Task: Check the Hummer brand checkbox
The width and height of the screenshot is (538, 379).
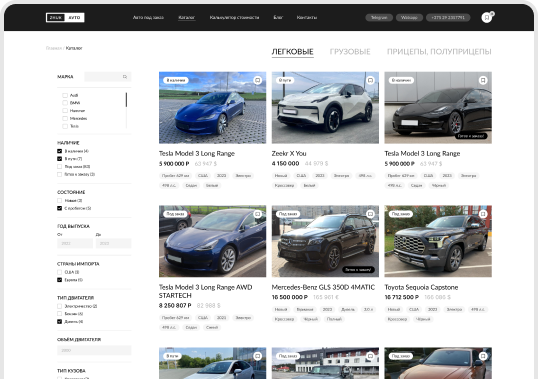Action: coord(65,111)
